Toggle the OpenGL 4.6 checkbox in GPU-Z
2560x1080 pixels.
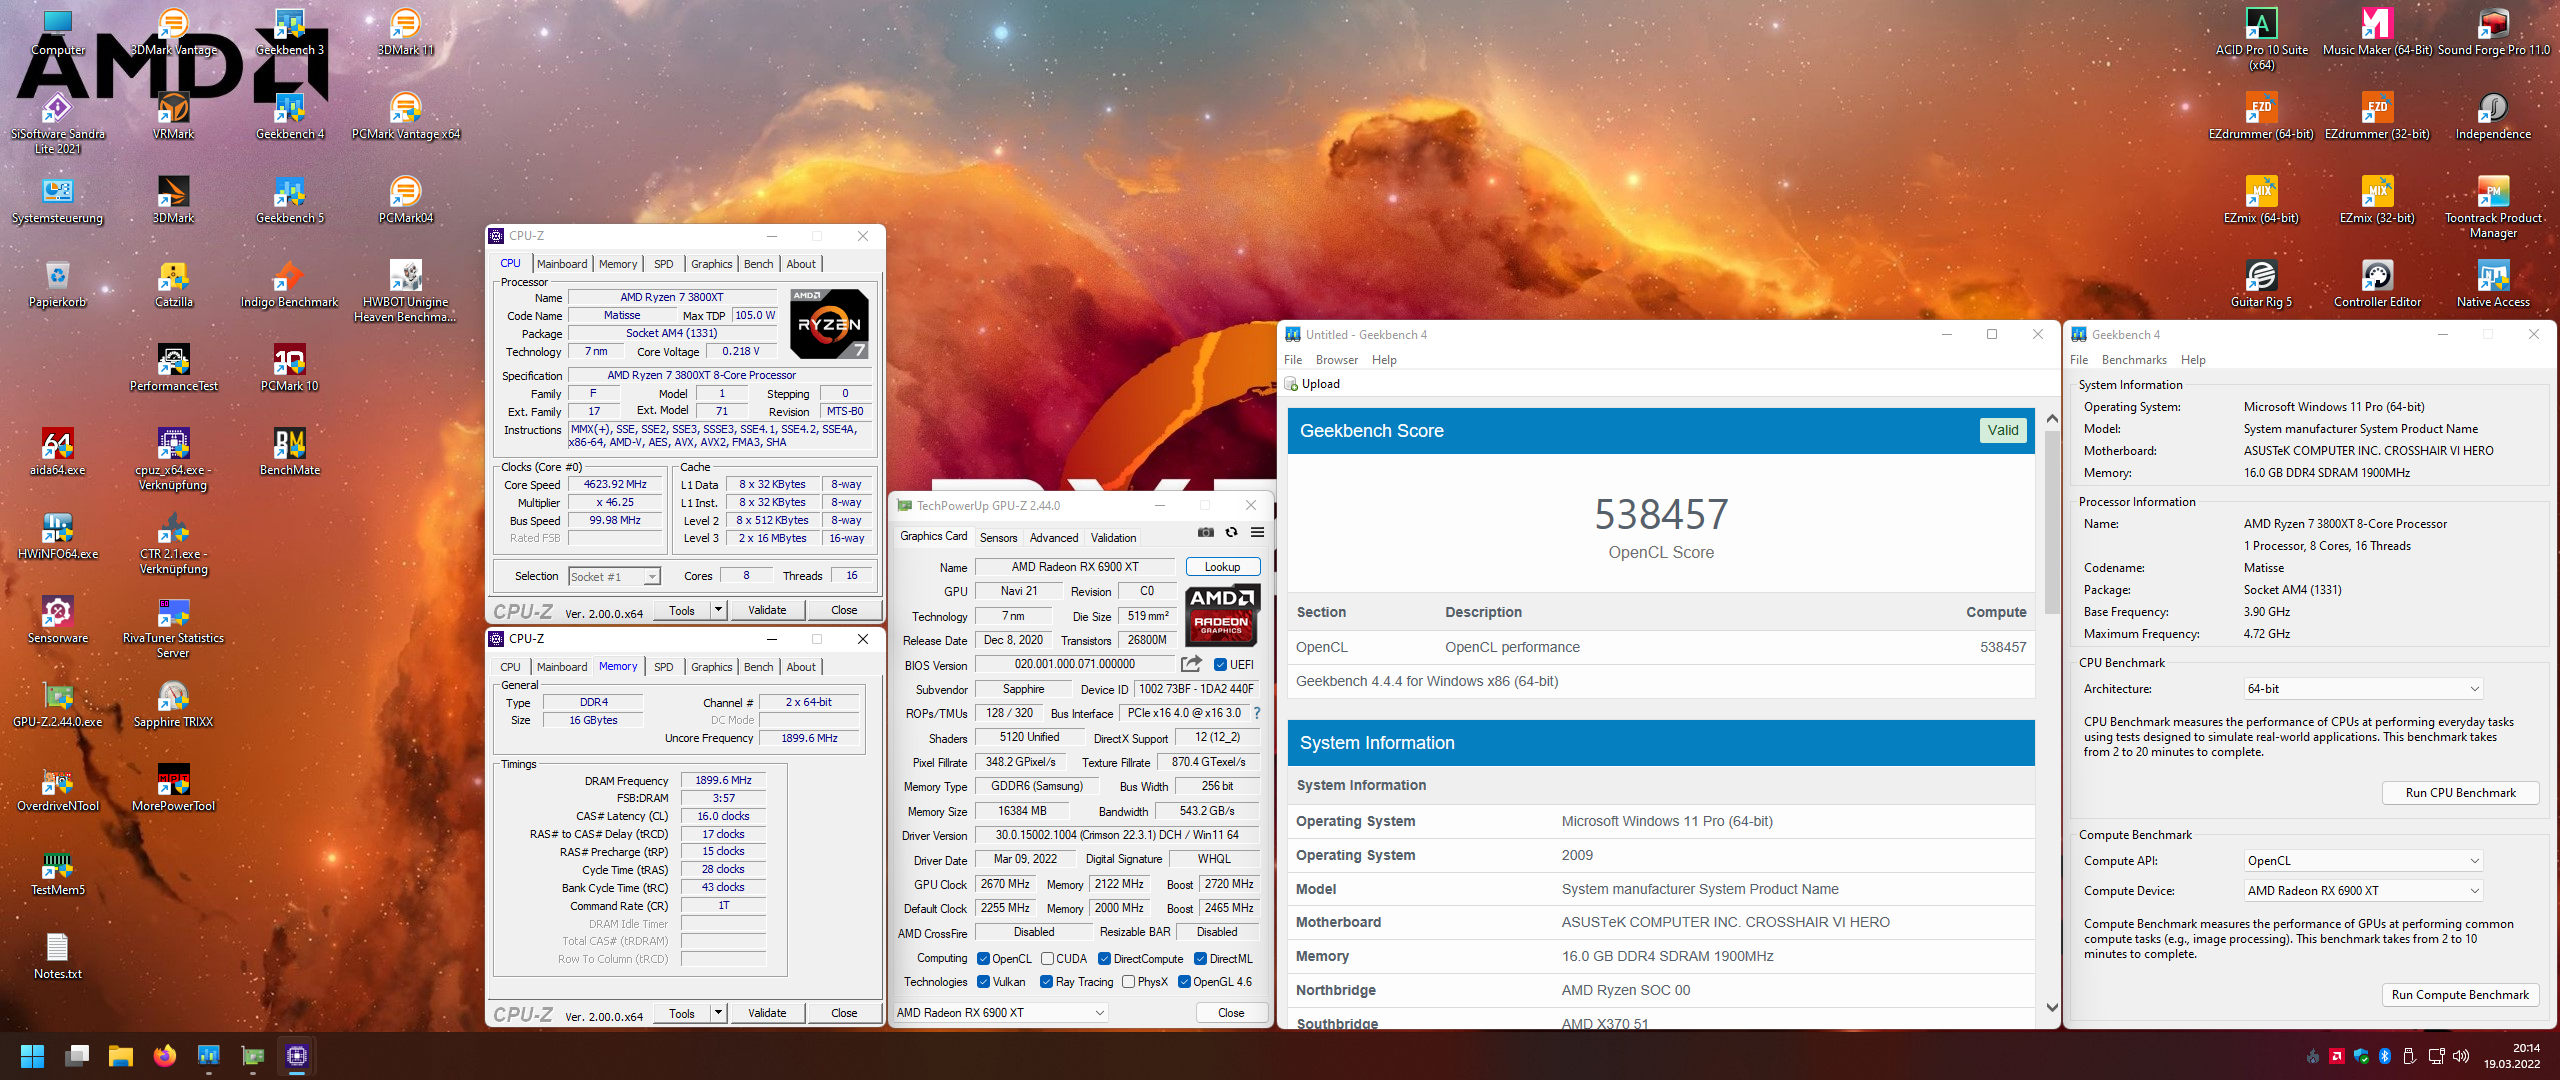tap(1184, 982)
